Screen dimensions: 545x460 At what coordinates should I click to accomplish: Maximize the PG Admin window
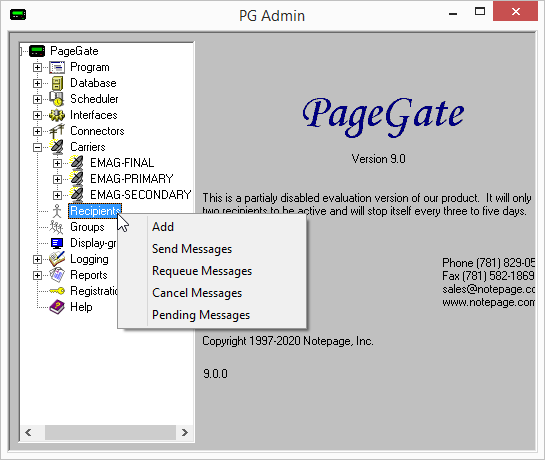point(480,11)
